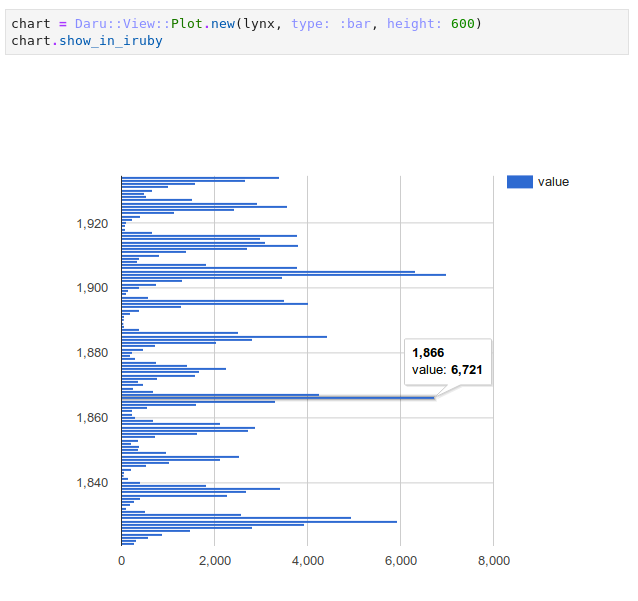Click the 4,000 x-axis label
638x601 pixels.
(x=307, y=561)
